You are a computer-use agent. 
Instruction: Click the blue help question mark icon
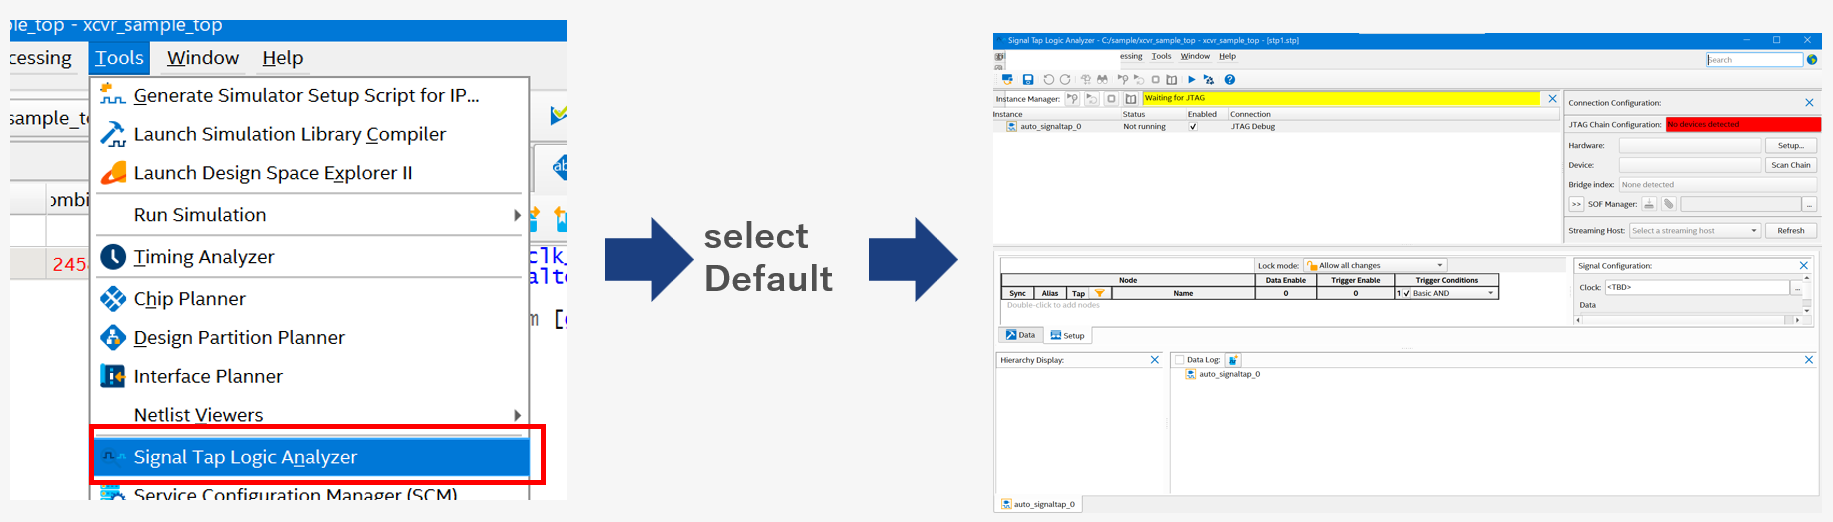click(1230, 80)
